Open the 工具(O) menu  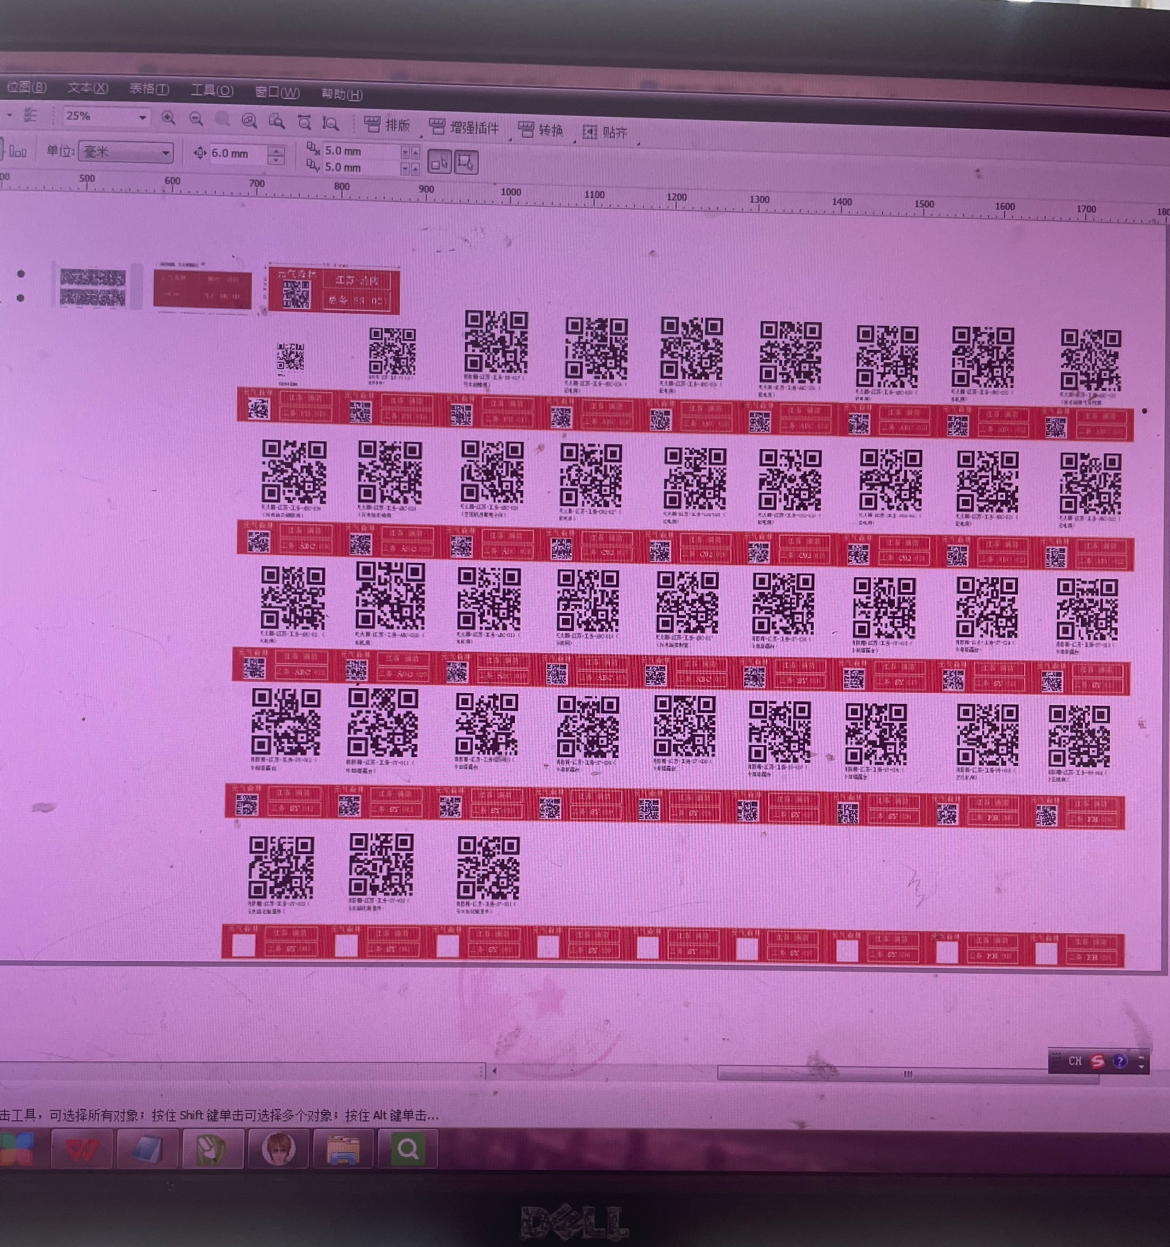point(211,90)
